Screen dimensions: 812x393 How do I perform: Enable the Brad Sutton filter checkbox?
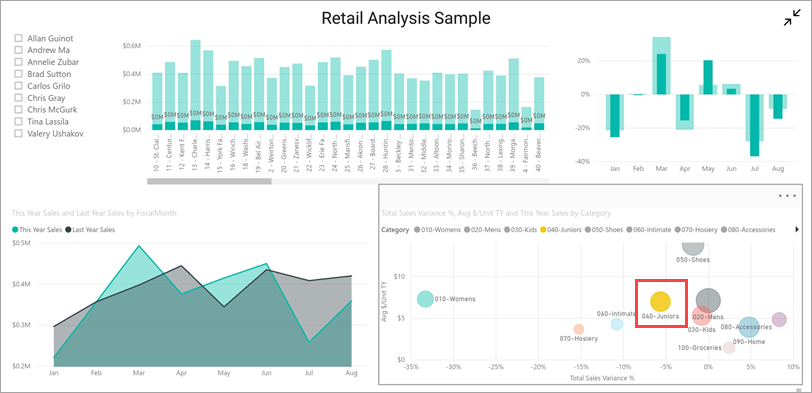[x=19, y=74]
